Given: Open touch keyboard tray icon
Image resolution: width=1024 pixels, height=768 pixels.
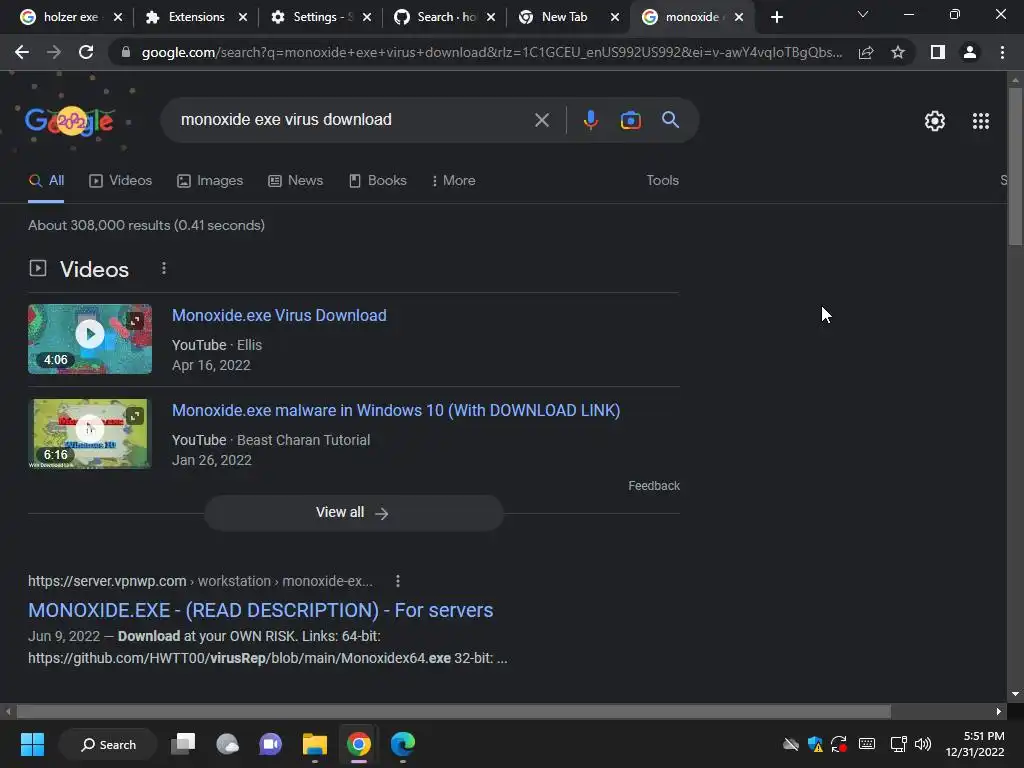Looking at the screenshot, I should pos(867,744).
